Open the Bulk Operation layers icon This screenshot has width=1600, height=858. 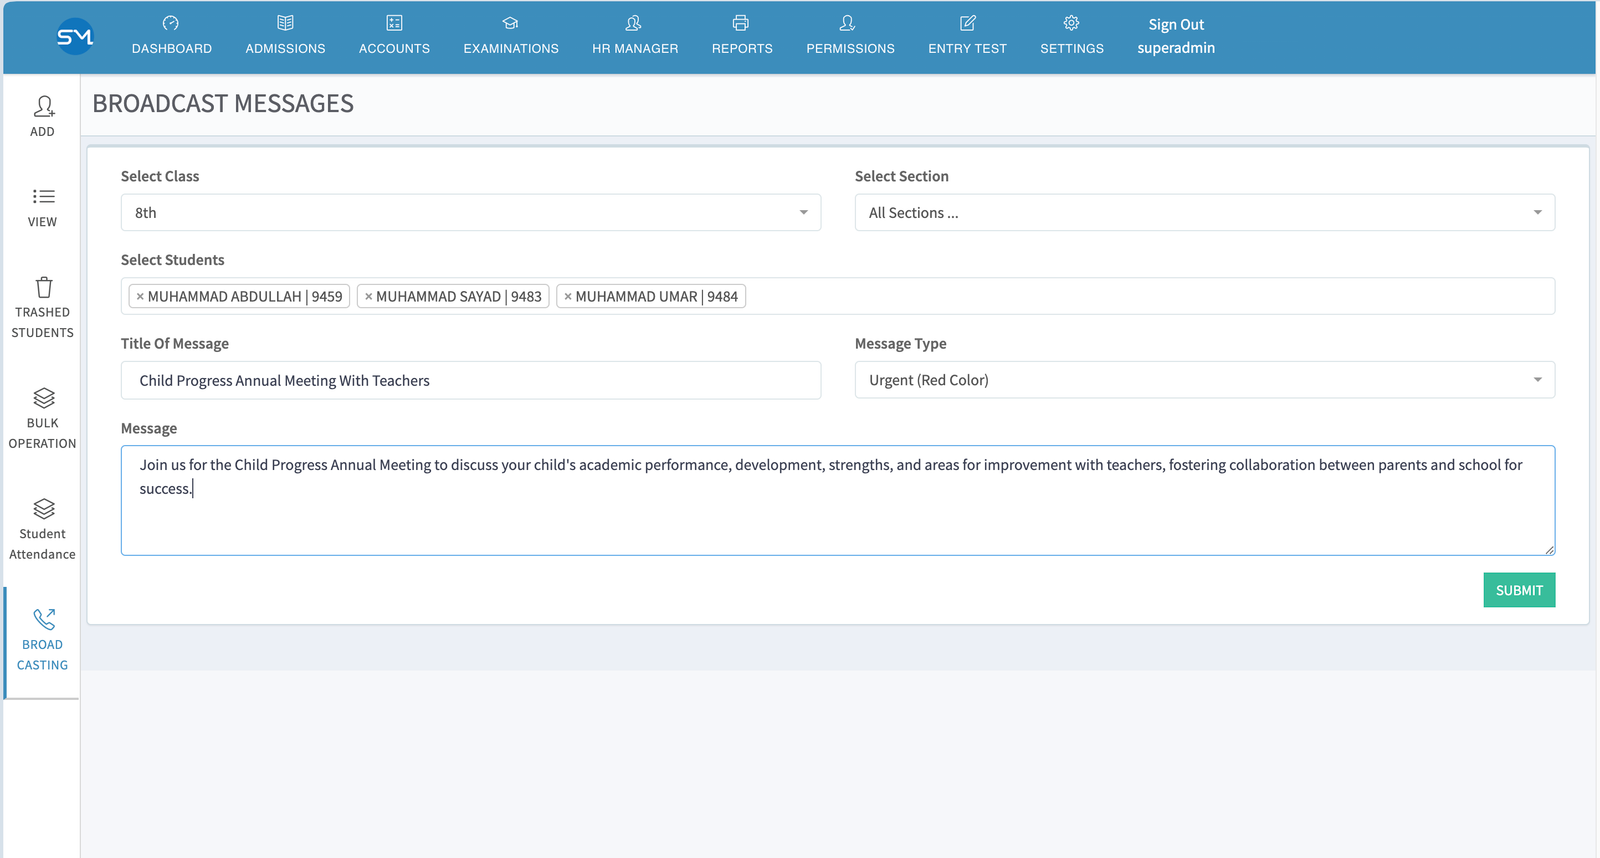point(44,398)
